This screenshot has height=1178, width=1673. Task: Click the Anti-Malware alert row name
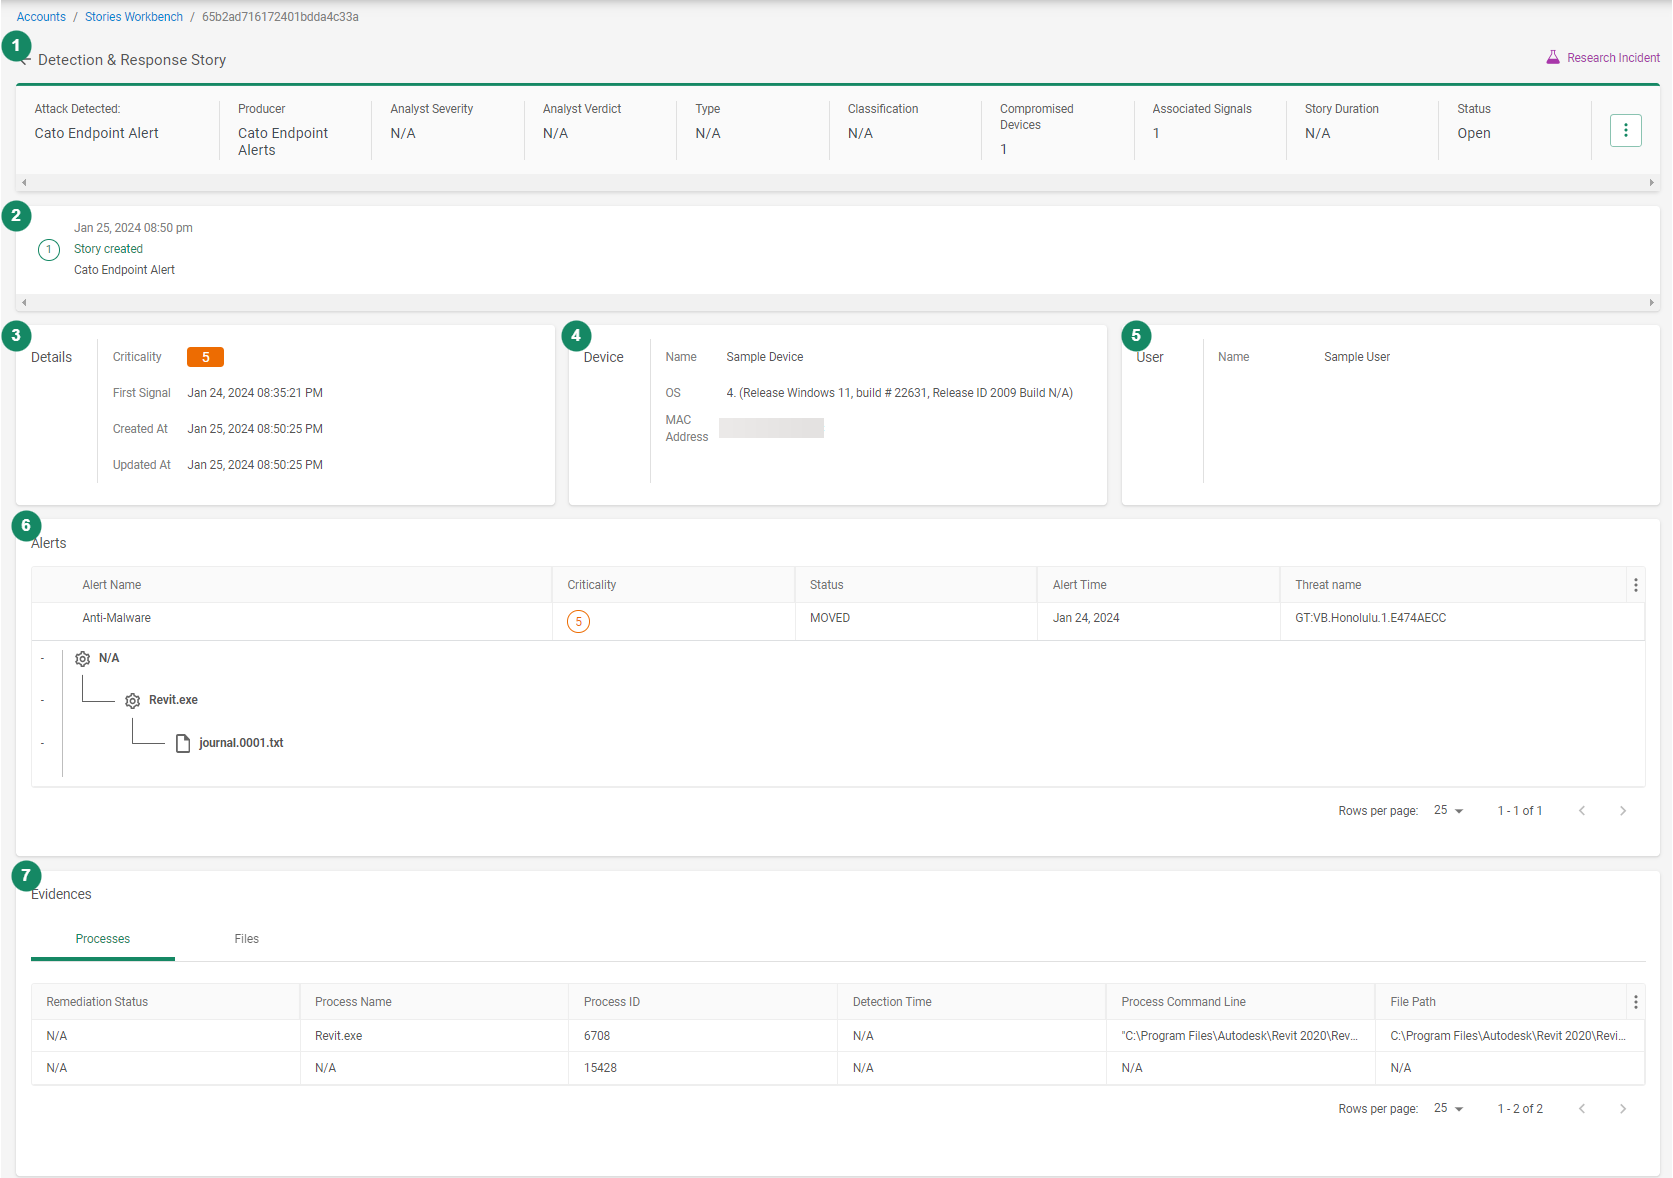[116, 618]
